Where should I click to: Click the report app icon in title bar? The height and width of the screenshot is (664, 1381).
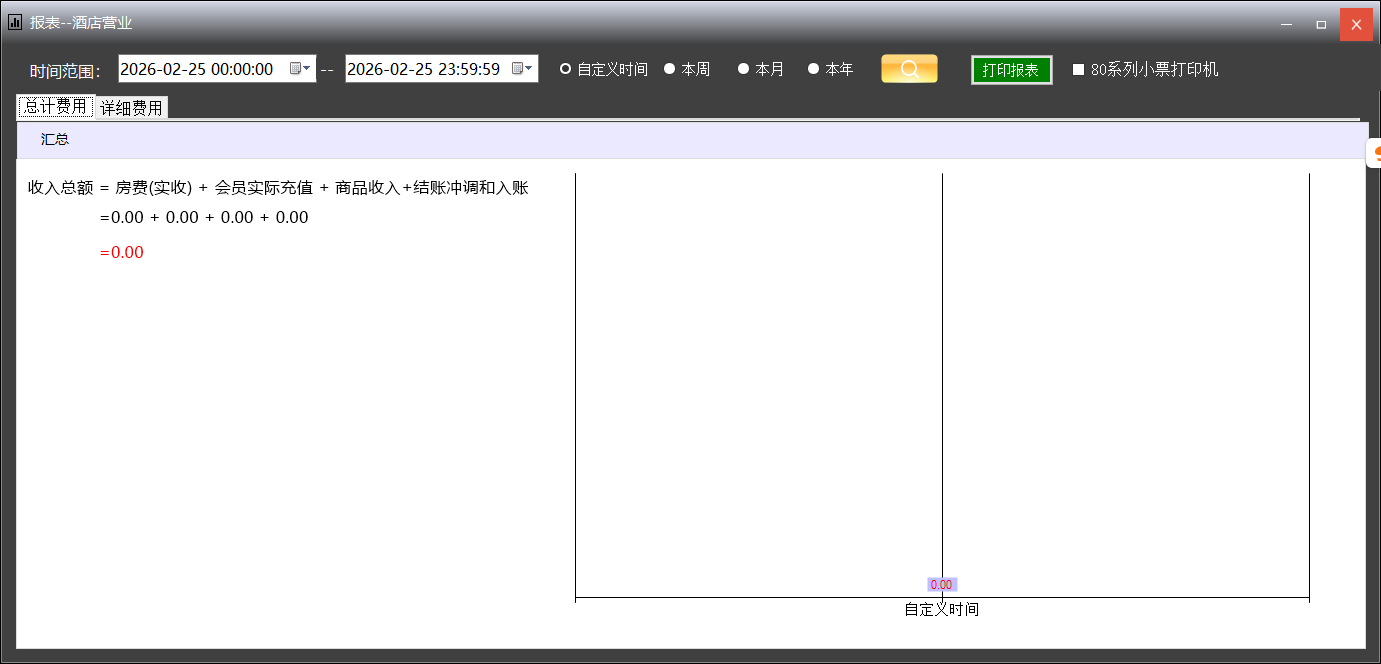tap(15, 22)
